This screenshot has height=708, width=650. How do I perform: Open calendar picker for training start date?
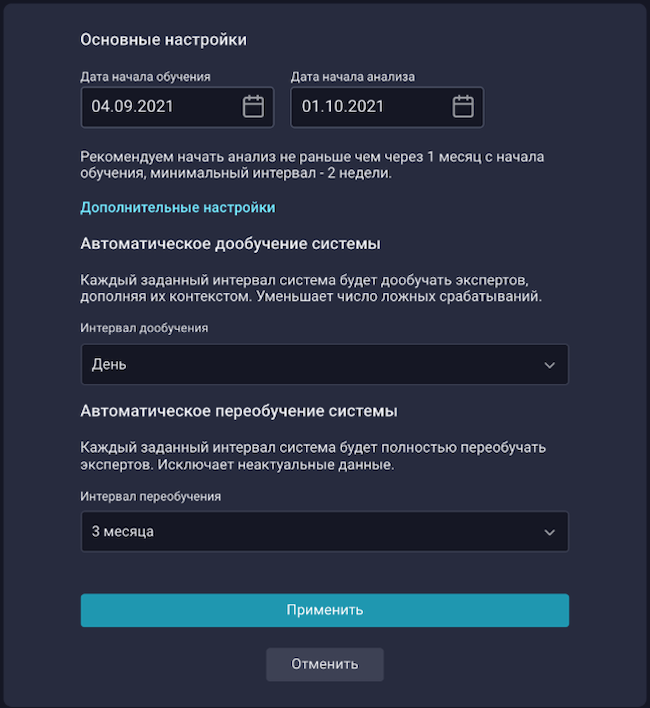tap(253, 106)
